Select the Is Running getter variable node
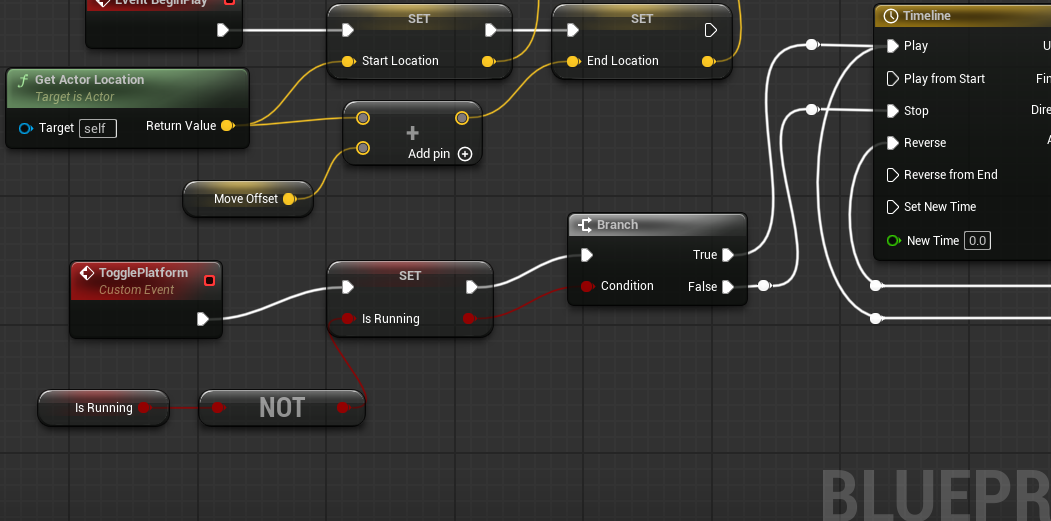The image size is (1051, 521). click(x=103, y=408)
